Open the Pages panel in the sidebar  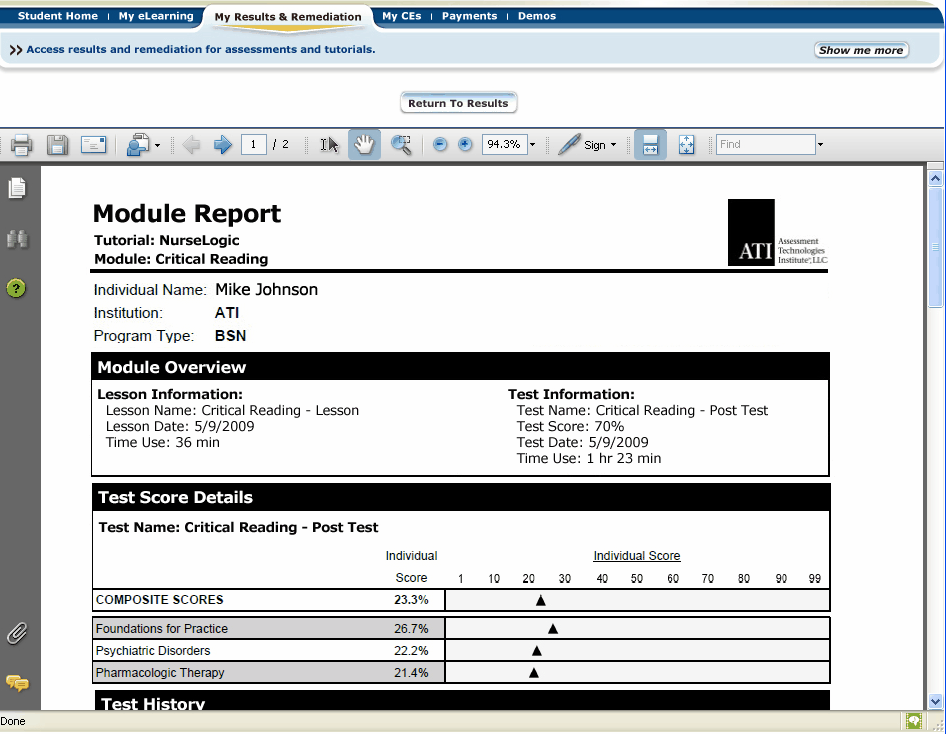17,188
